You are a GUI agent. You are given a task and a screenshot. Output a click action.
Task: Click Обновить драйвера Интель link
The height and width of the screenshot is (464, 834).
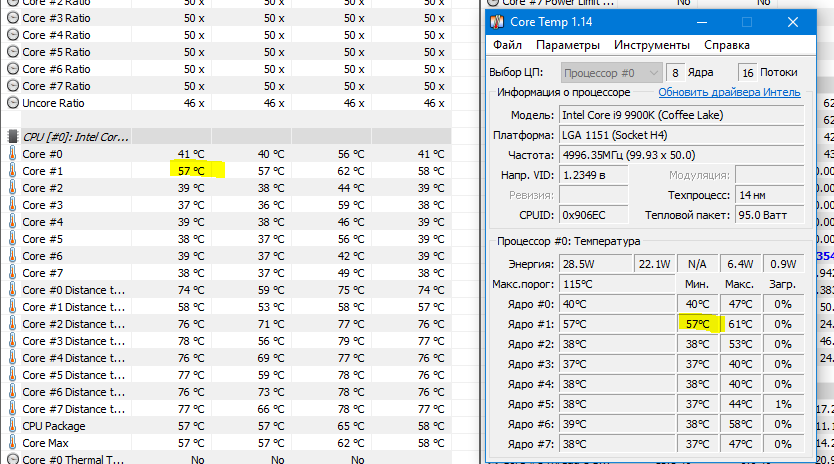(x=729, y=92)
